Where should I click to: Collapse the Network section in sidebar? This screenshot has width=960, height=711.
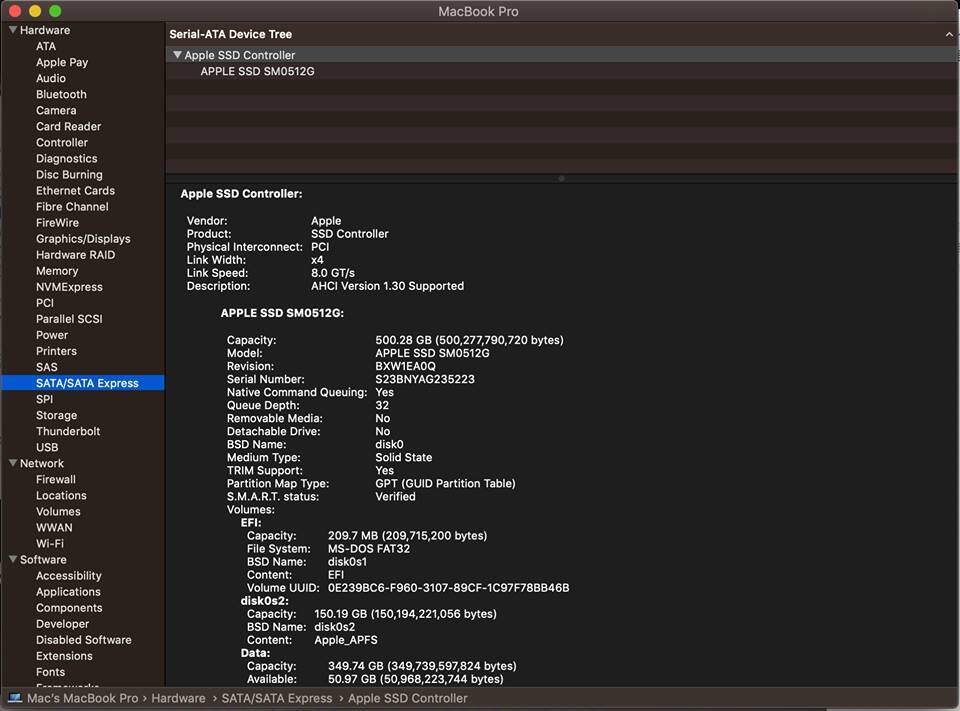point(12,463)
